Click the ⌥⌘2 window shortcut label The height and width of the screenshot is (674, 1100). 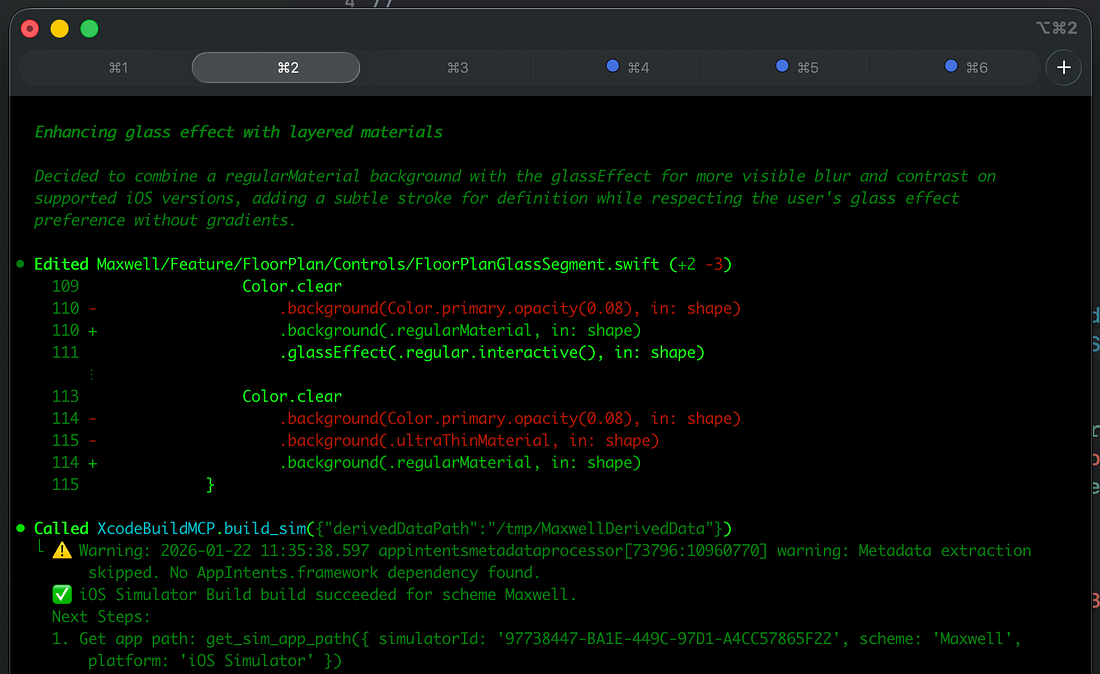(1056, 28)
